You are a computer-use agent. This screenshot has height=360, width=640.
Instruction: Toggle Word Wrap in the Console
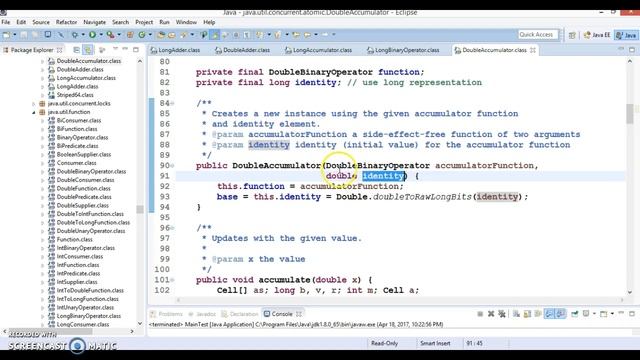[538, 314]
